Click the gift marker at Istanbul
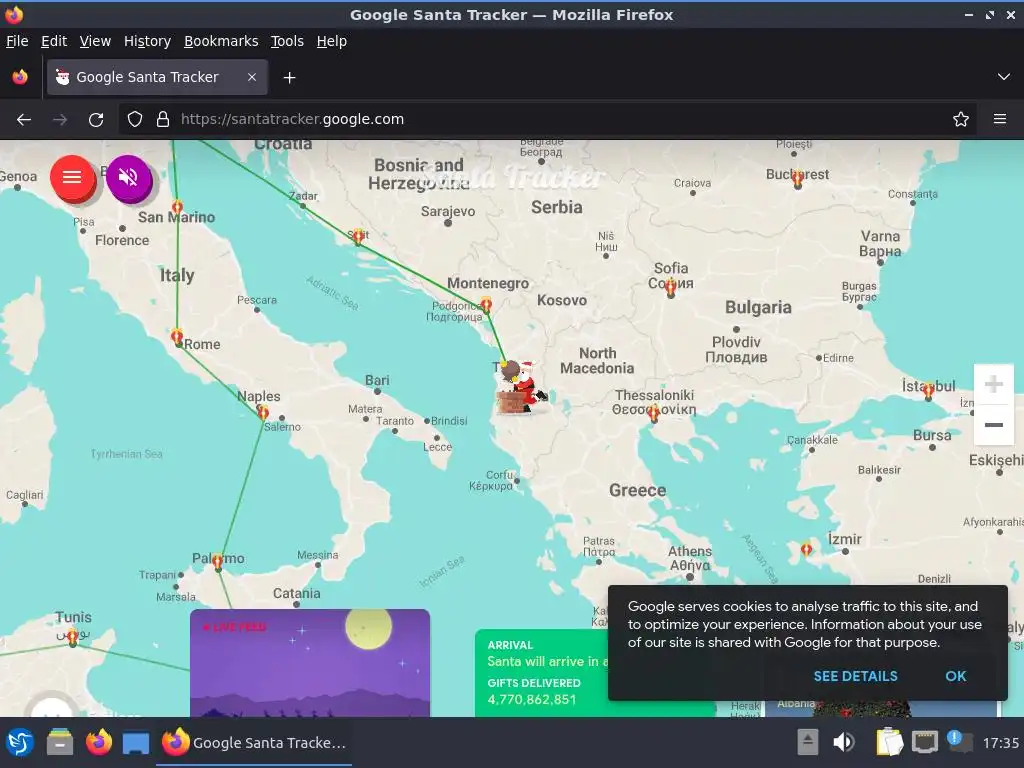This screenshot has width=1024, height=768. 928,391
